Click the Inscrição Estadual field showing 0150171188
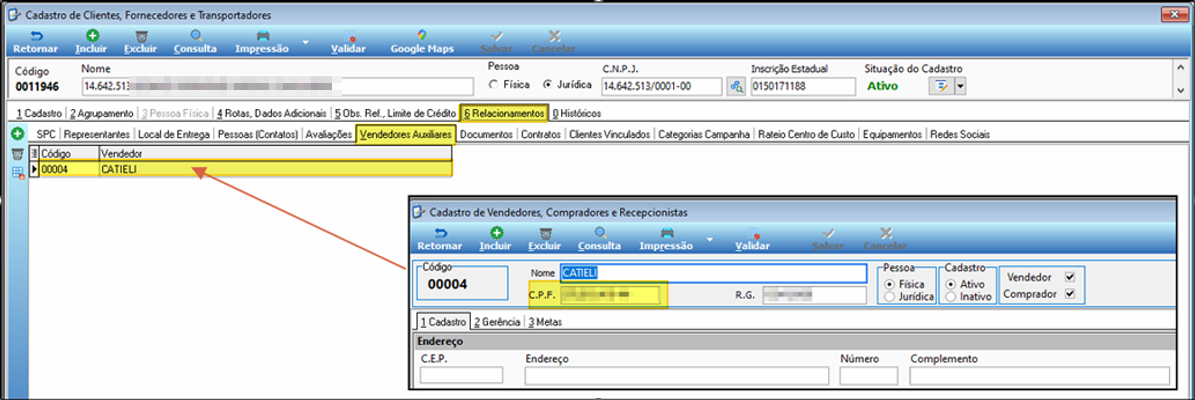The width and height of the screenshot is (1195, 400). tap(802, 86)
